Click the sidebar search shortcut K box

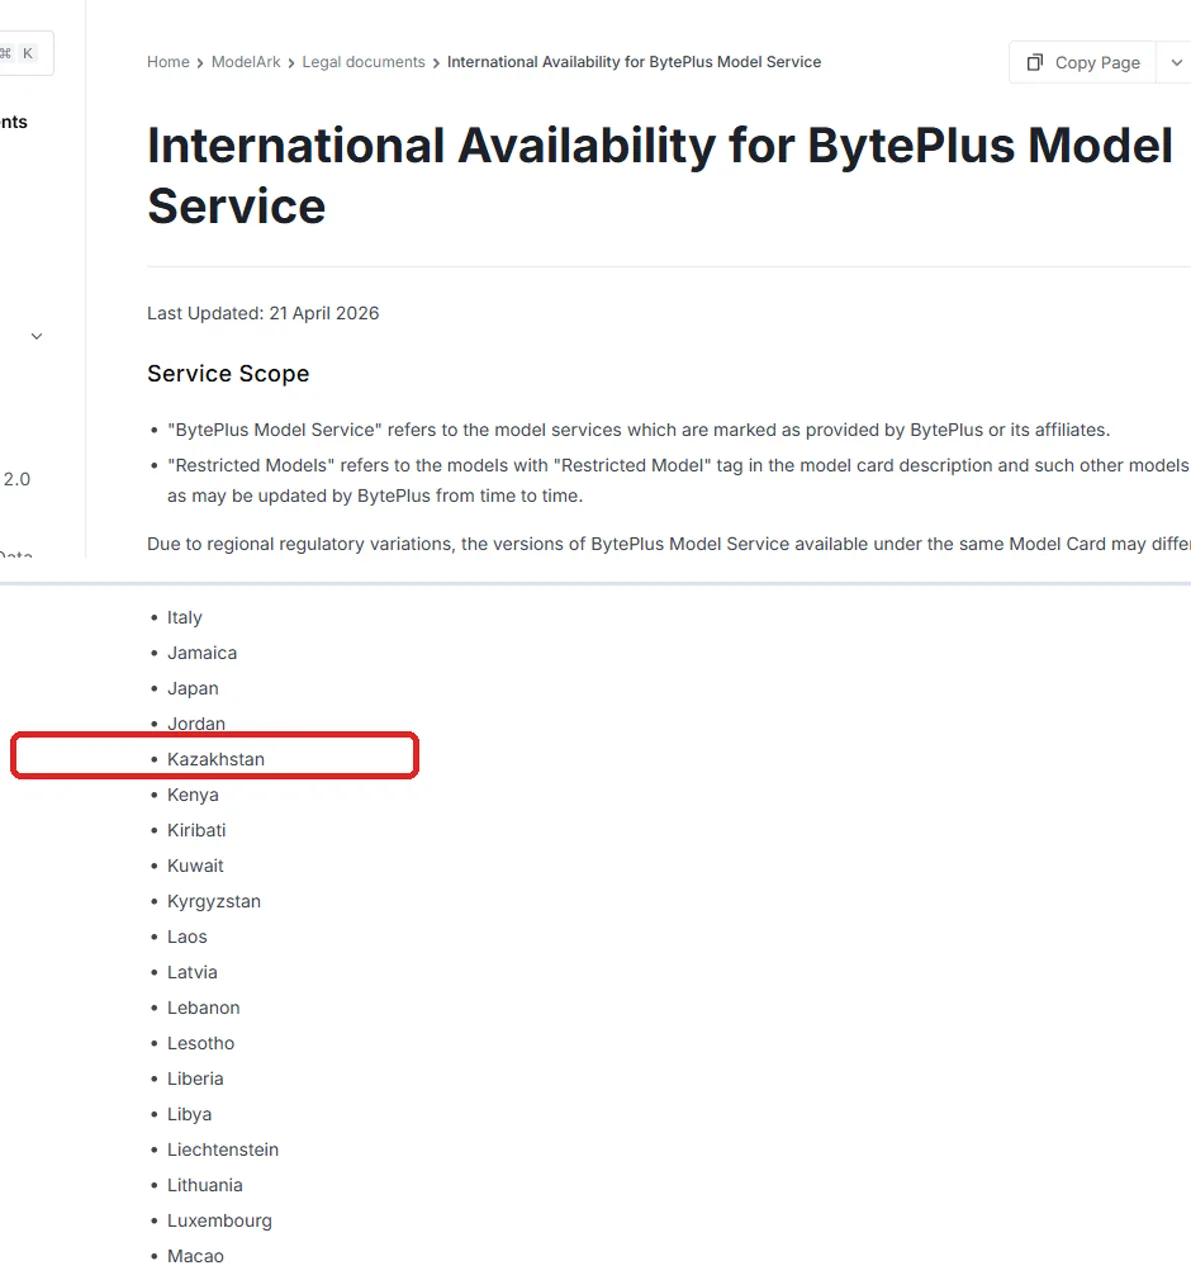(27, 53)
